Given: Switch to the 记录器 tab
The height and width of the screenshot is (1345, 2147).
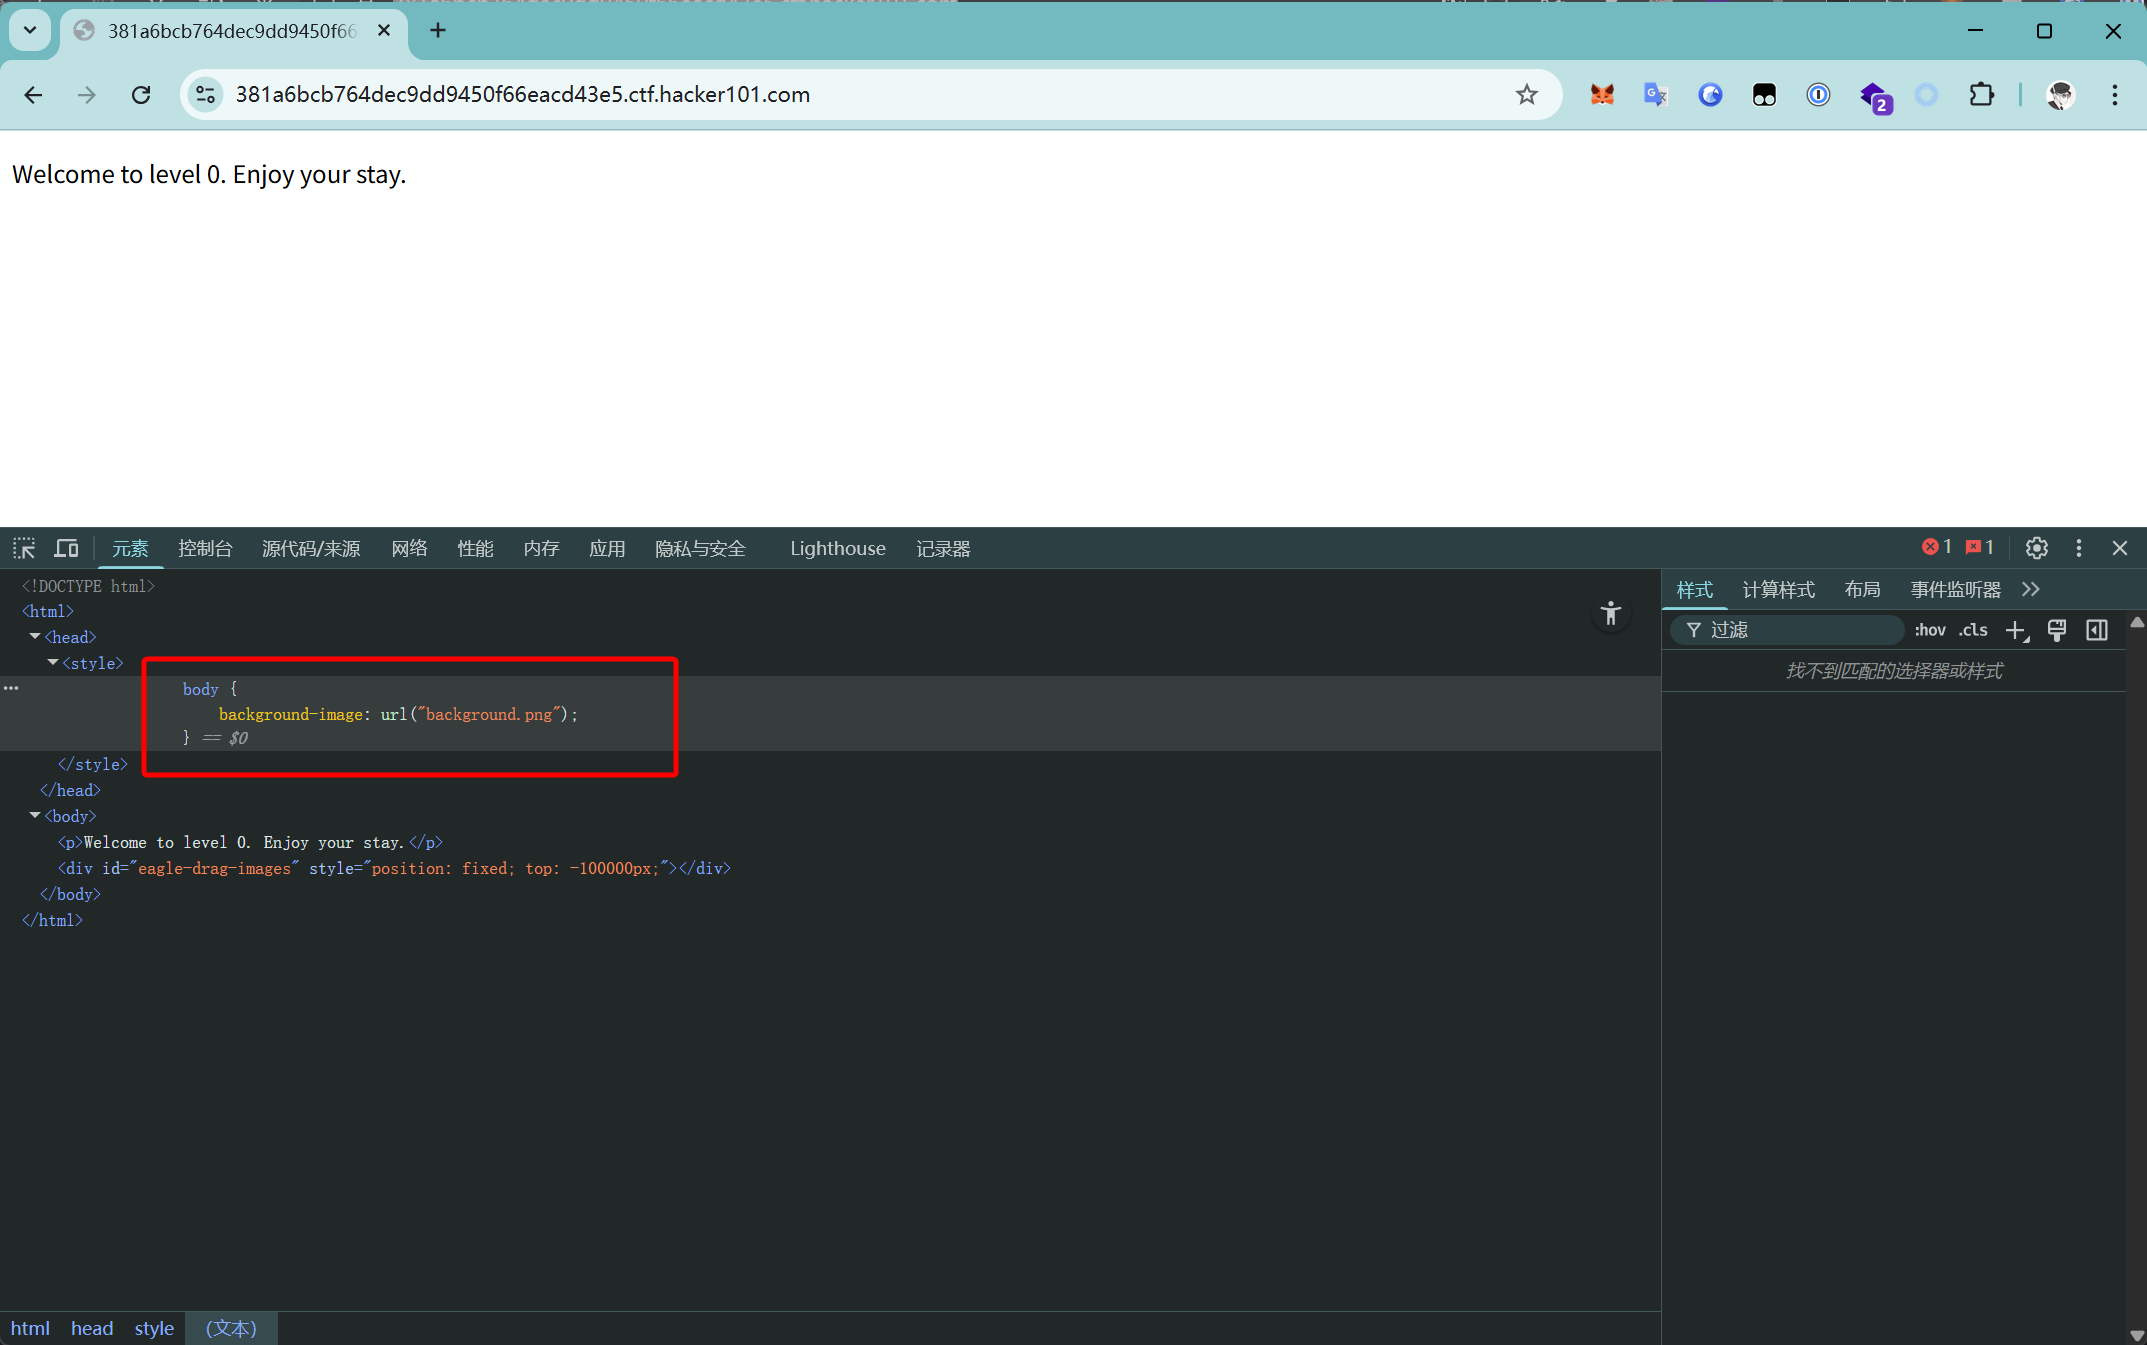Looking at the screenshot, I should pyautogui.click(x=943, y=548).
